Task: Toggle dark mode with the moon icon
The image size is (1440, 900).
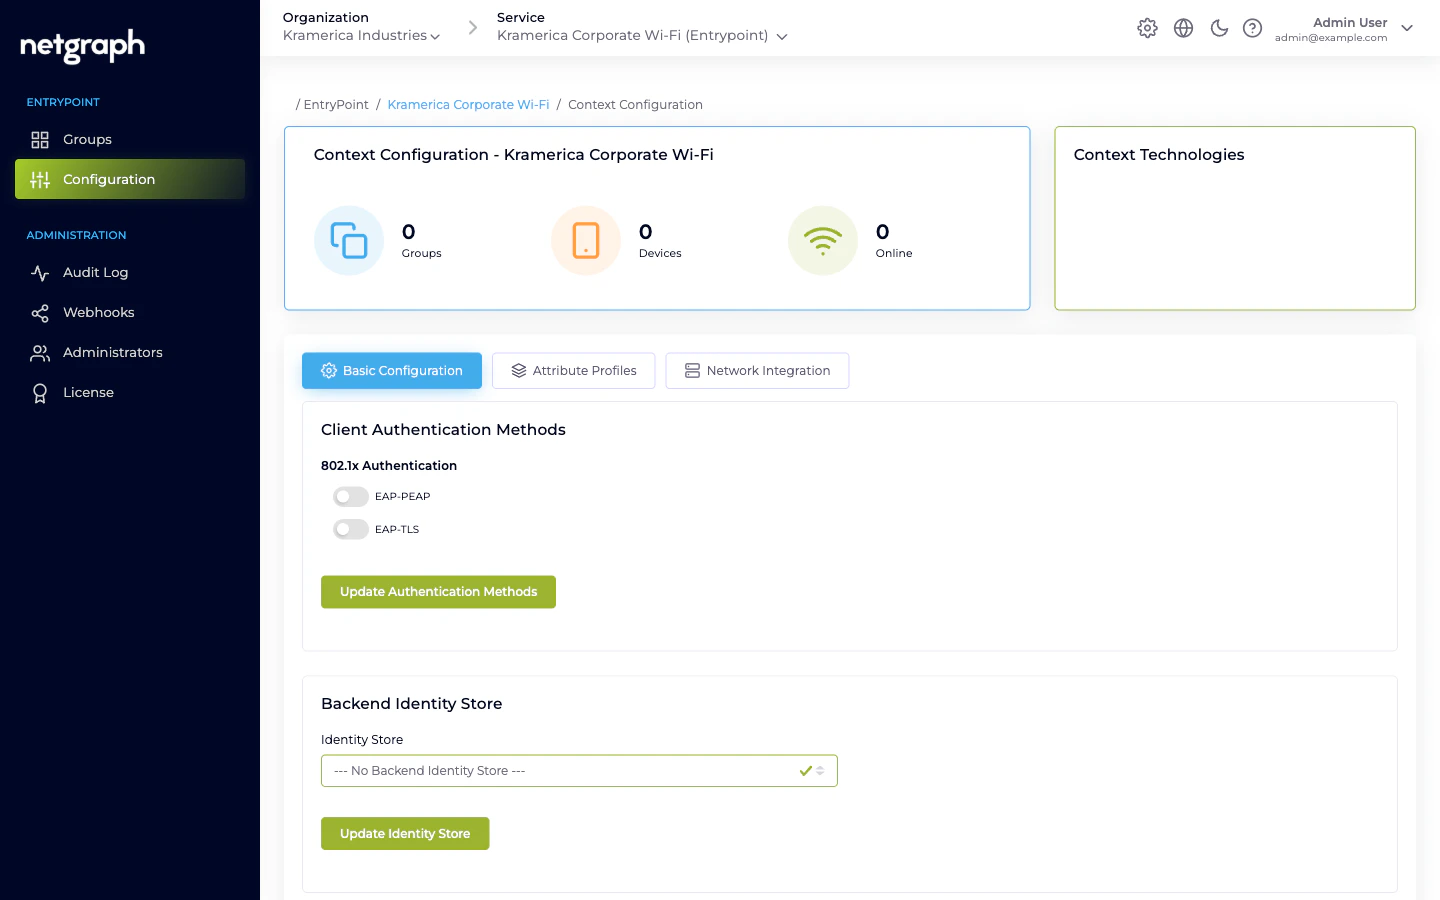Action: (1219, 28)
